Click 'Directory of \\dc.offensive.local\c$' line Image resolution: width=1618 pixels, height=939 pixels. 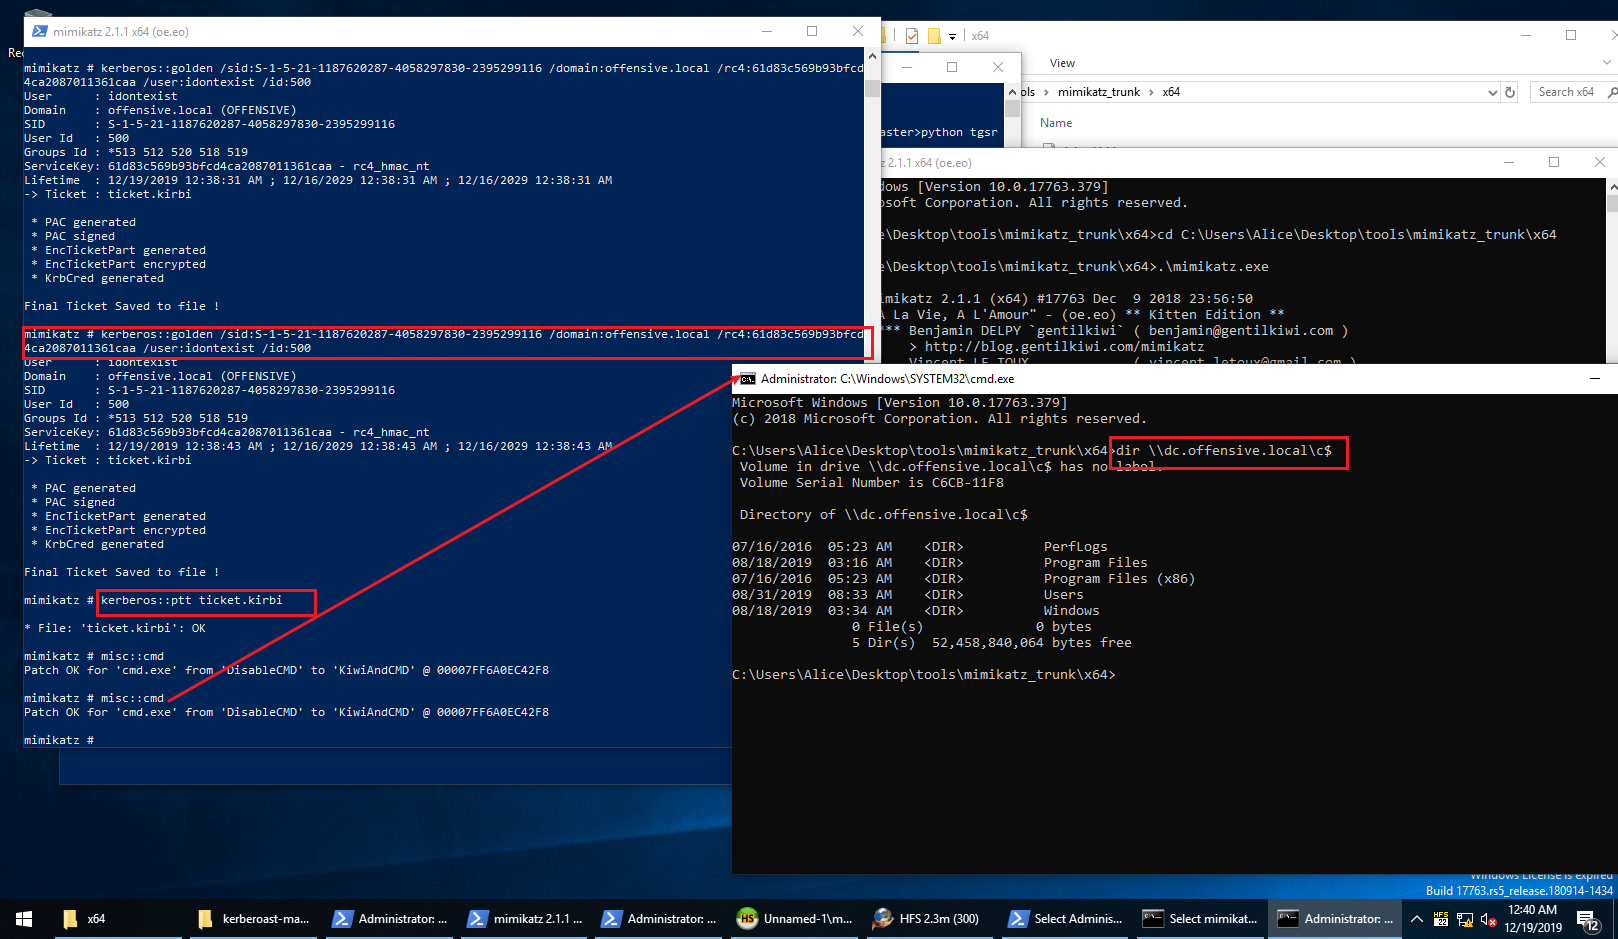tap(884, 515)
